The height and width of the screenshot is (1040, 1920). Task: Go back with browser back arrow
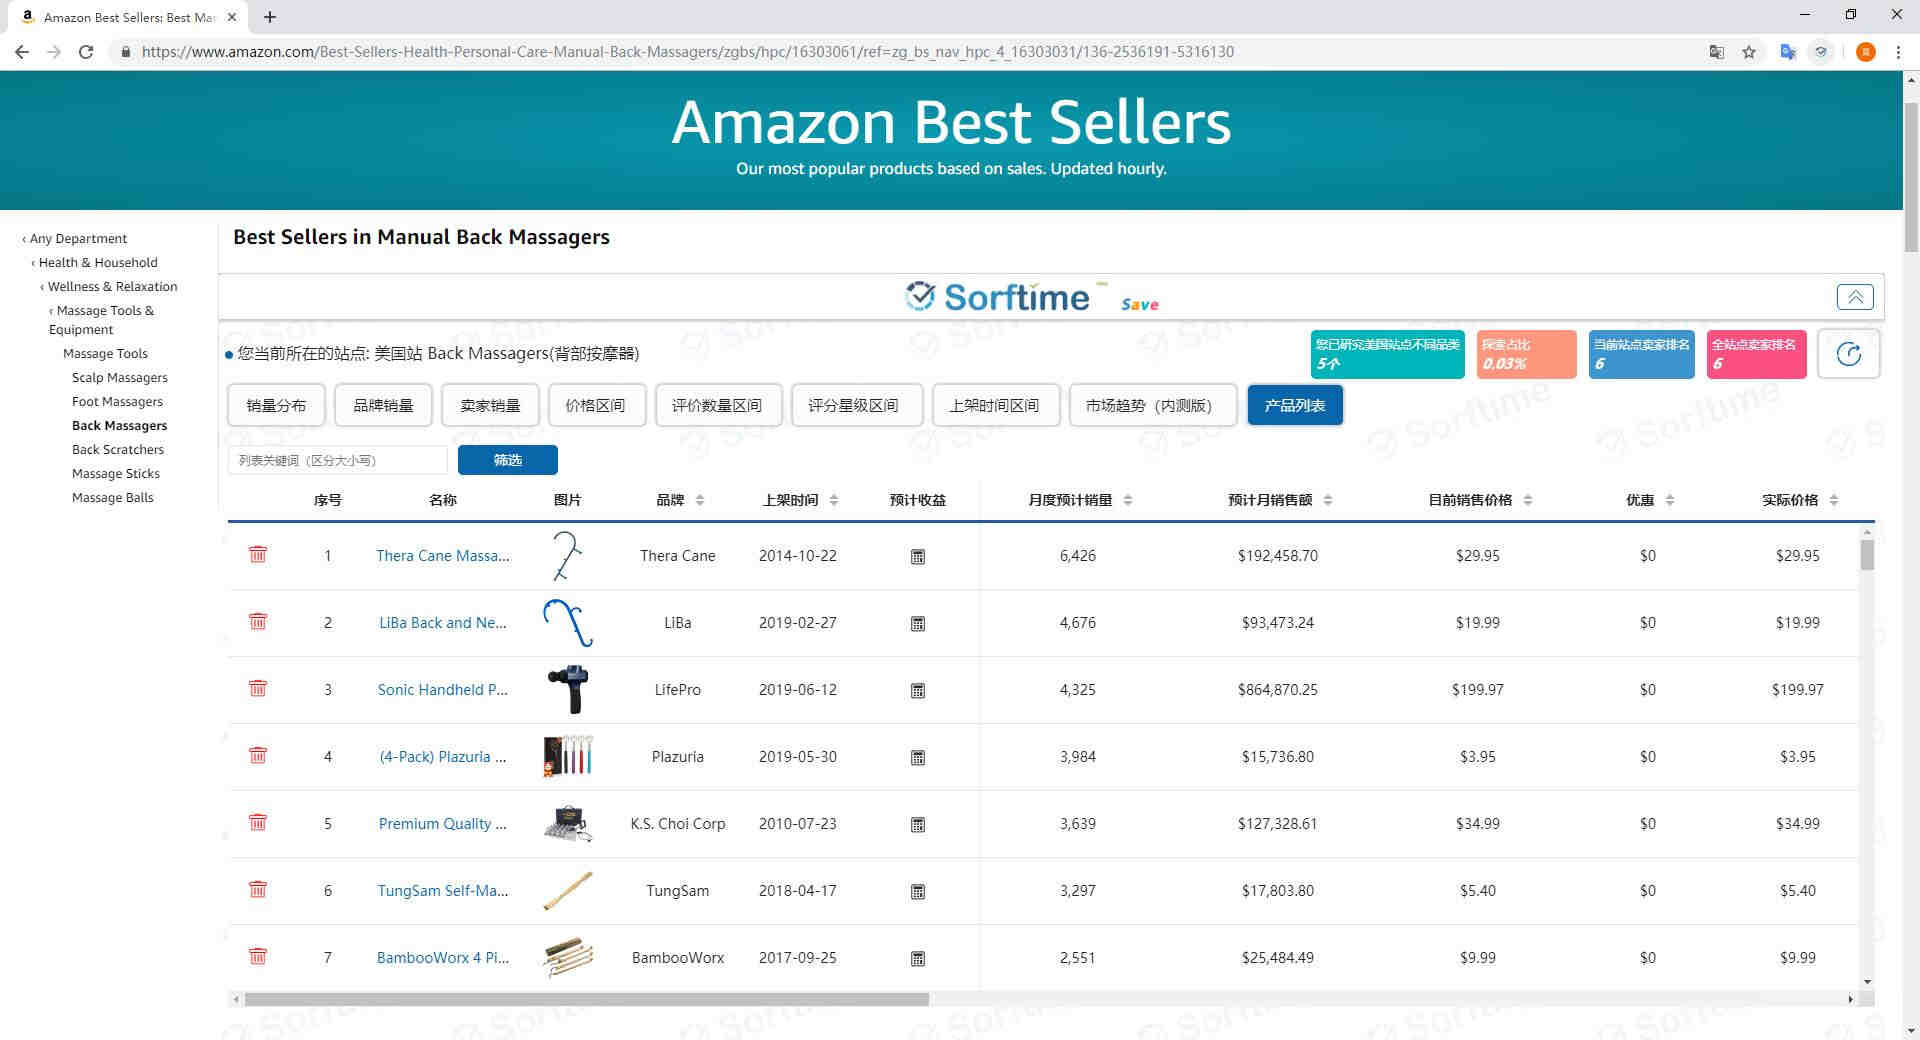(22, 52)
